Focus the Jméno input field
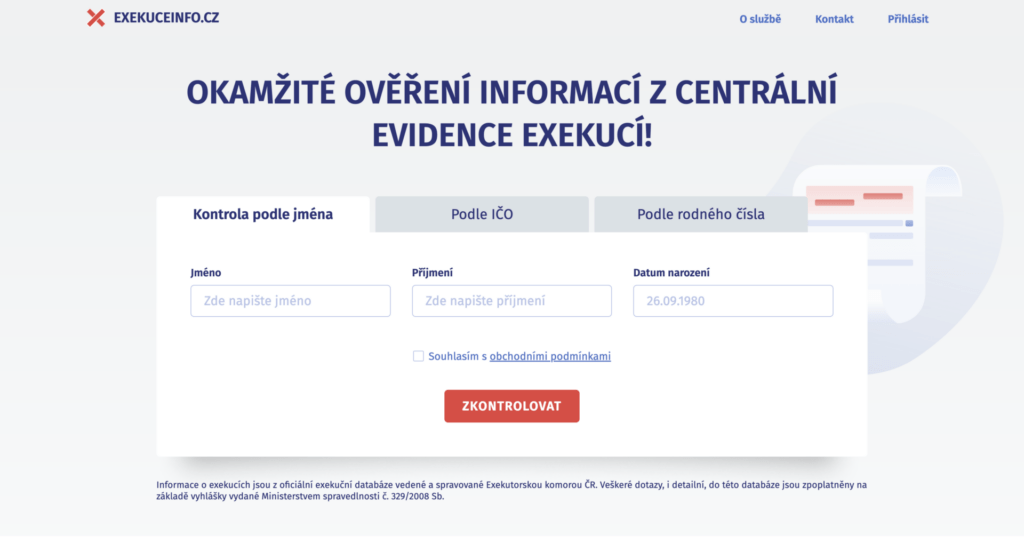This screenshot has height=552, width=1024. [290, 301]
